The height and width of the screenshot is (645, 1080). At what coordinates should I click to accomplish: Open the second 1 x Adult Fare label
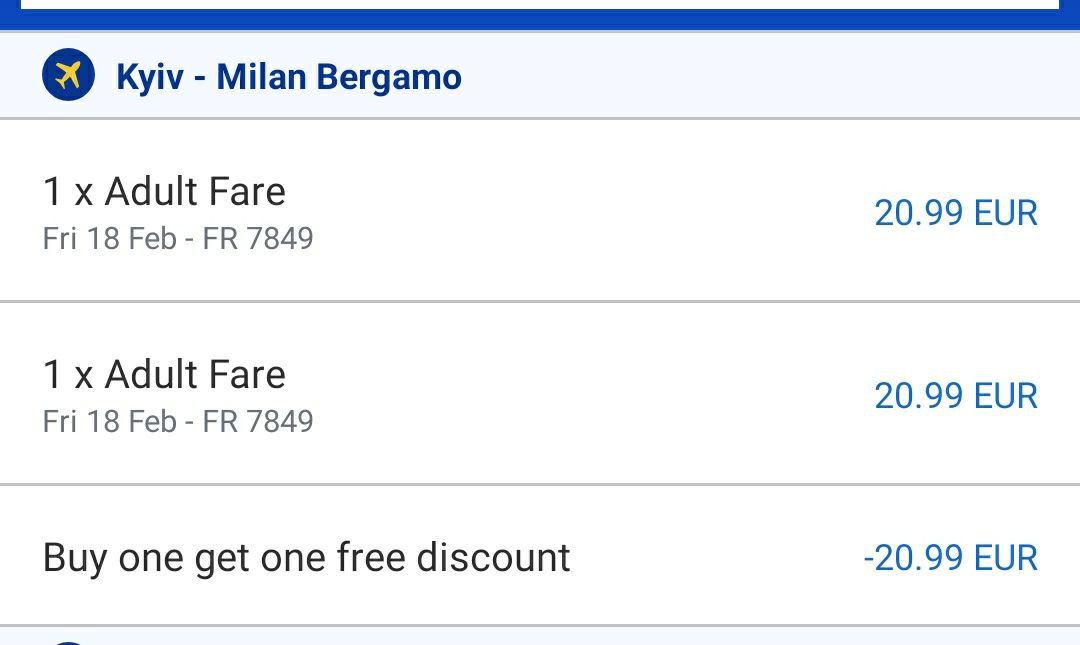point(164,375)
